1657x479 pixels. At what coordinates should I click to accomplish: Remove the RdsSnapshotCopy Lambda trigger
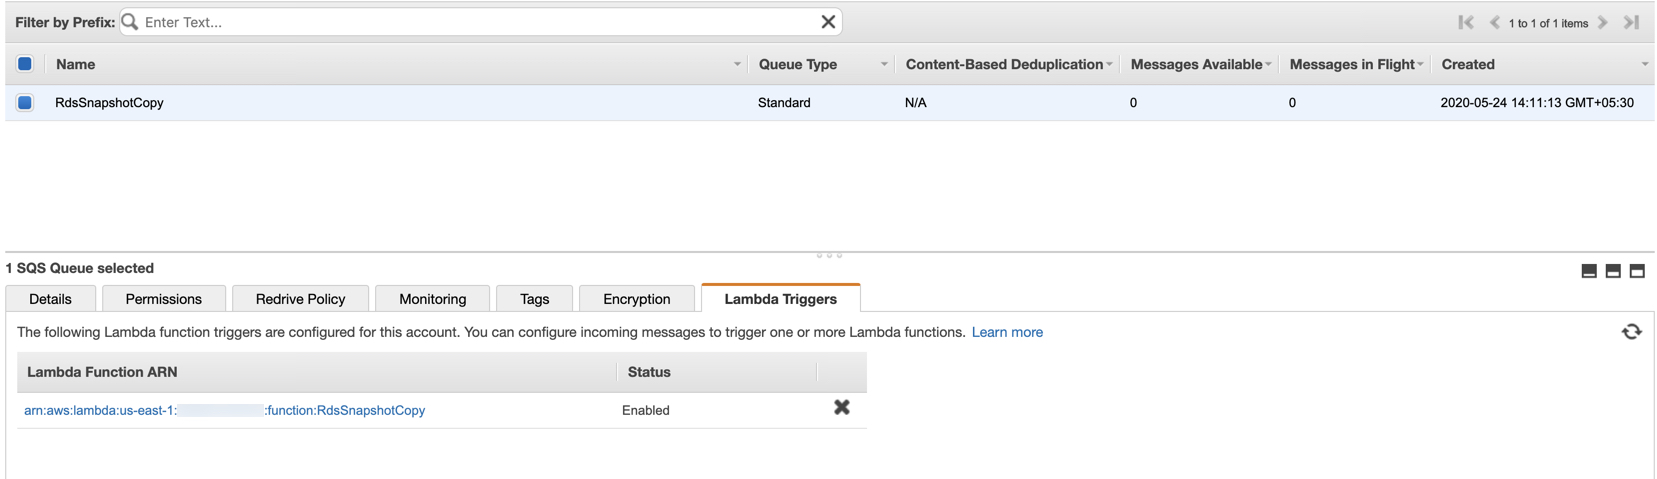click(x=842, y=408)
